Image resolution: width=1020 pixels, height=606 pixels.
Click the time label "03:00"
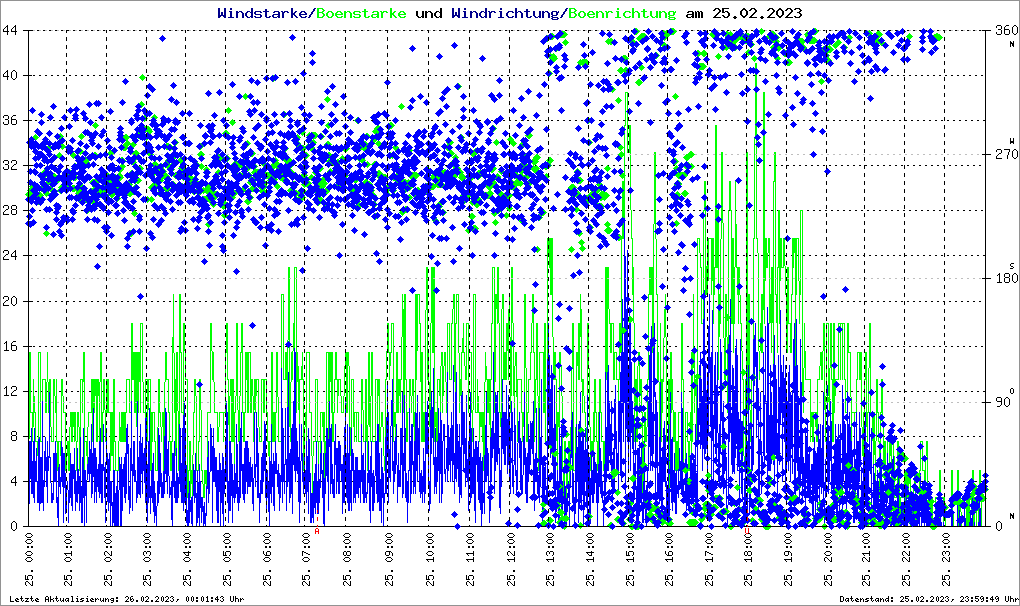(x=148, y=547)
